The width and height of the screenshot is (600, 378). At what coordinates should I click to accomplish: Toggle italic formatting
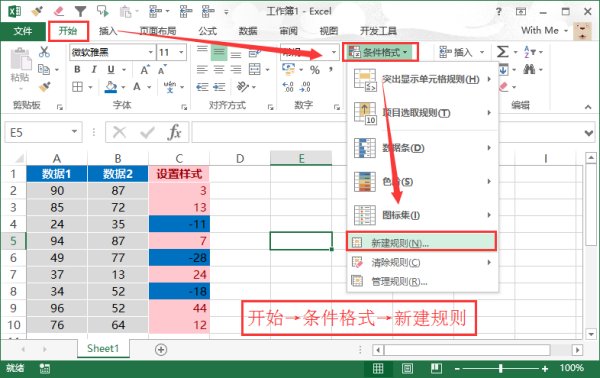click(x=94, y=69)
